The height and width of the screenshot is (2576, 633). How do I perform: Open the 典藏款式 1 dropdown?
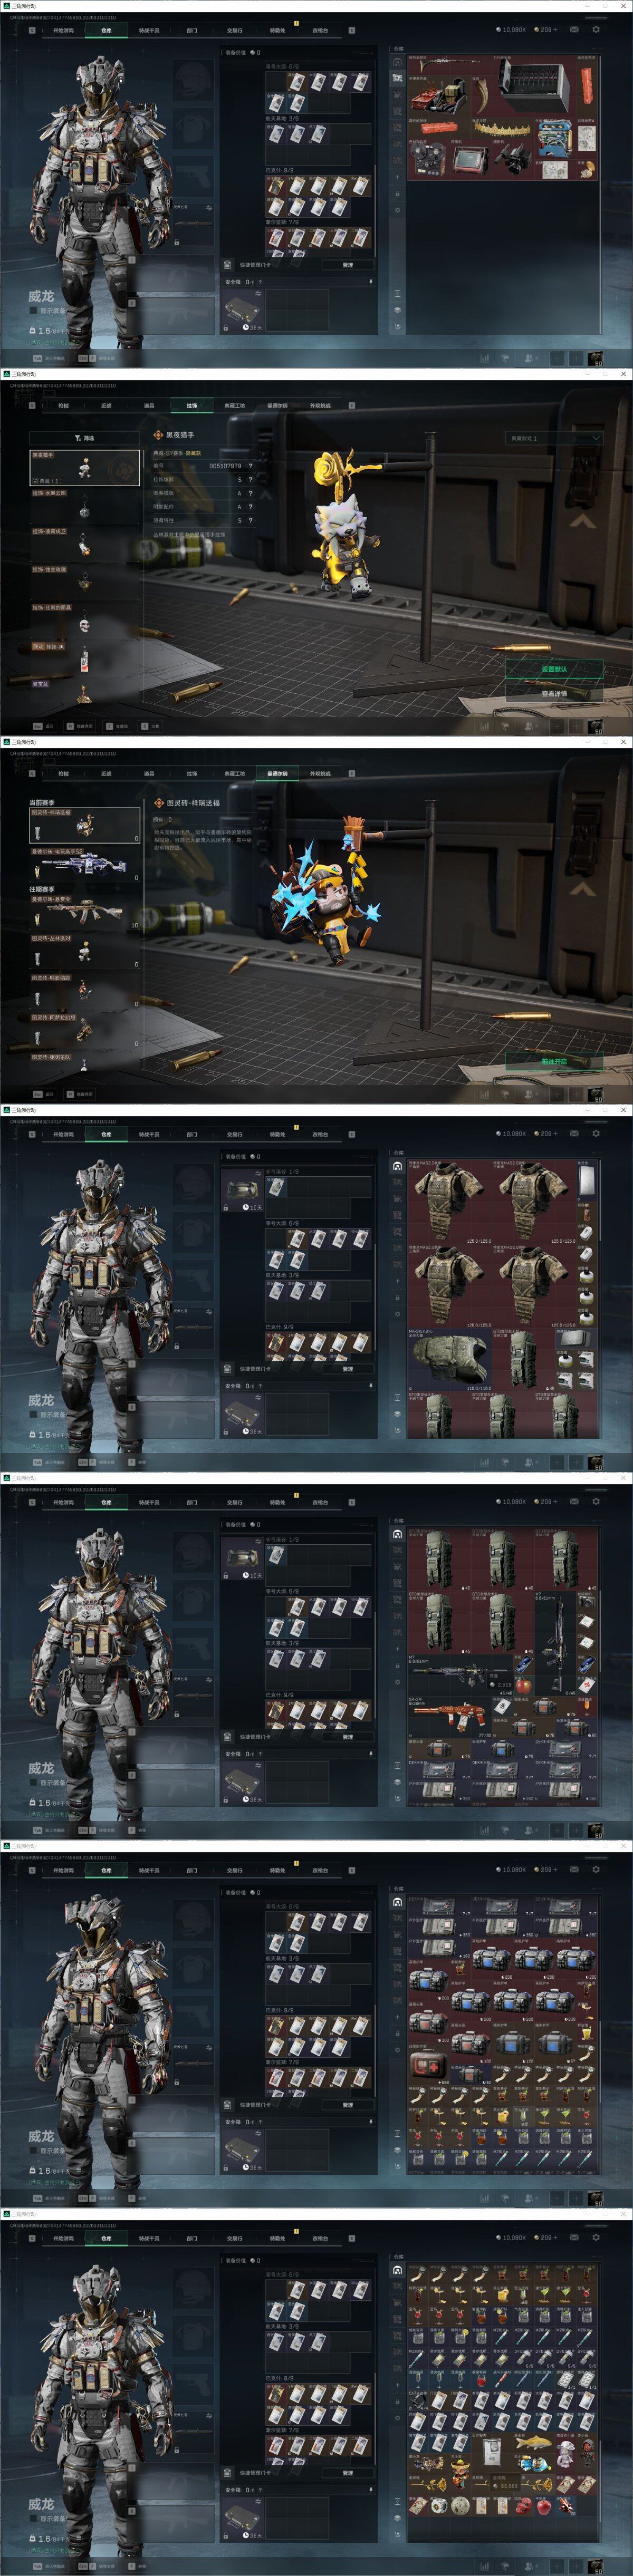[555, 438]
